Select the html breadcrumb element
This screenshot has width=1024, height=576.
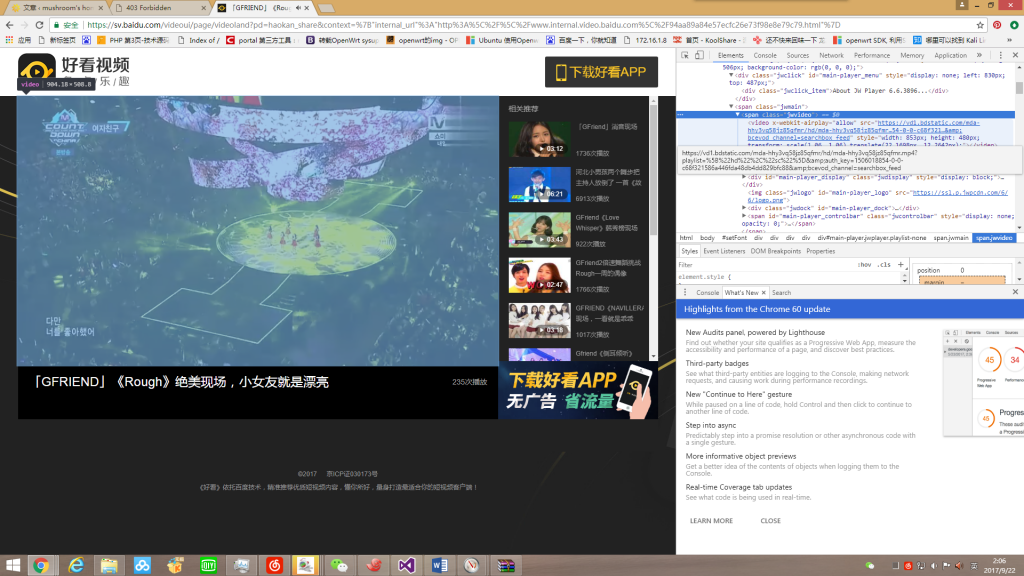686,238
